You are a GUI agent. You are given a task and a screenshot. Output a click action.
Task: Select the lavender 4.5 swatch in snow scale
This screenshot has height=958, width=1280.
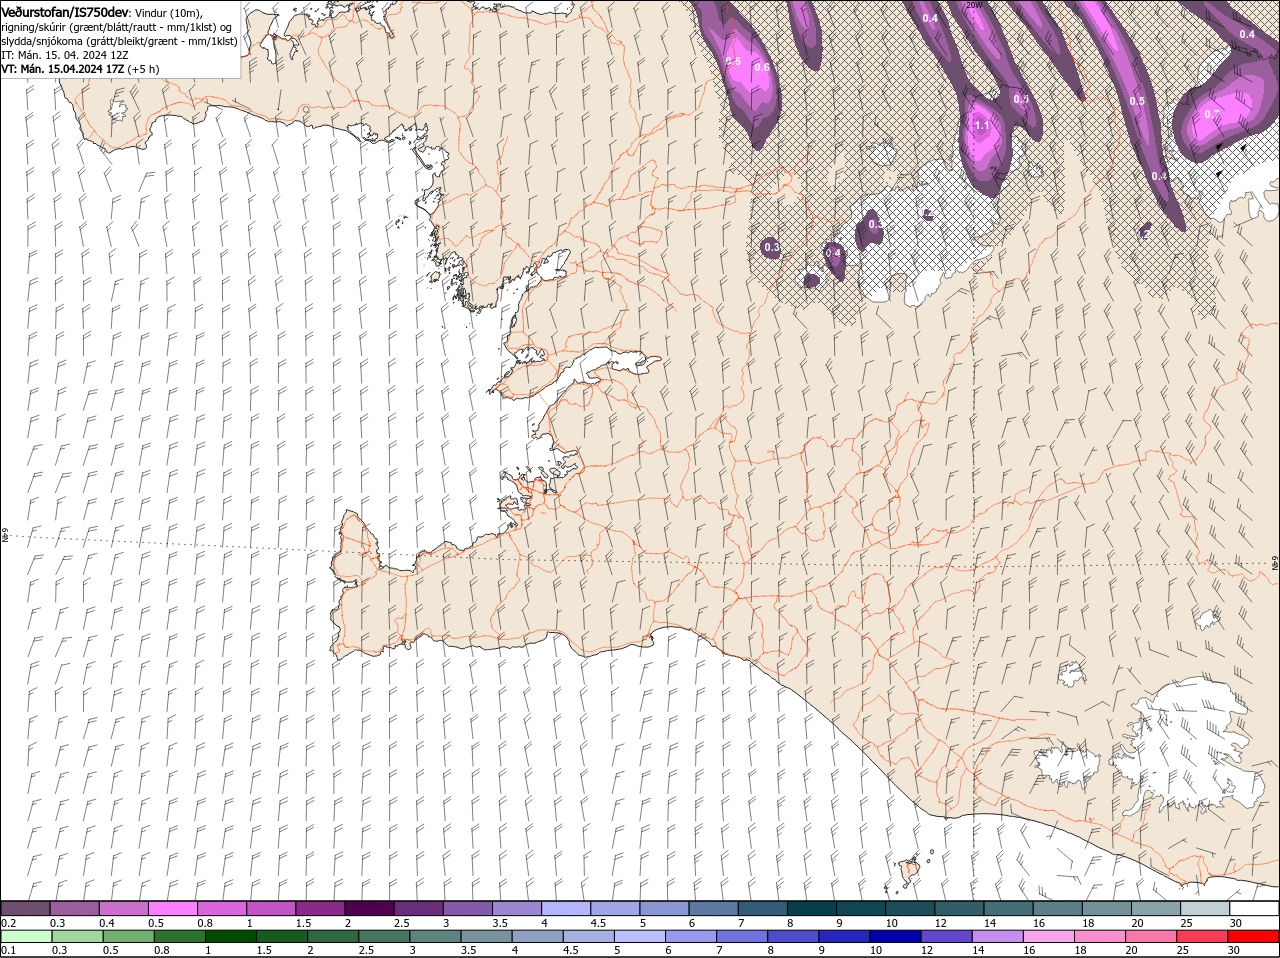coord(616,908)
